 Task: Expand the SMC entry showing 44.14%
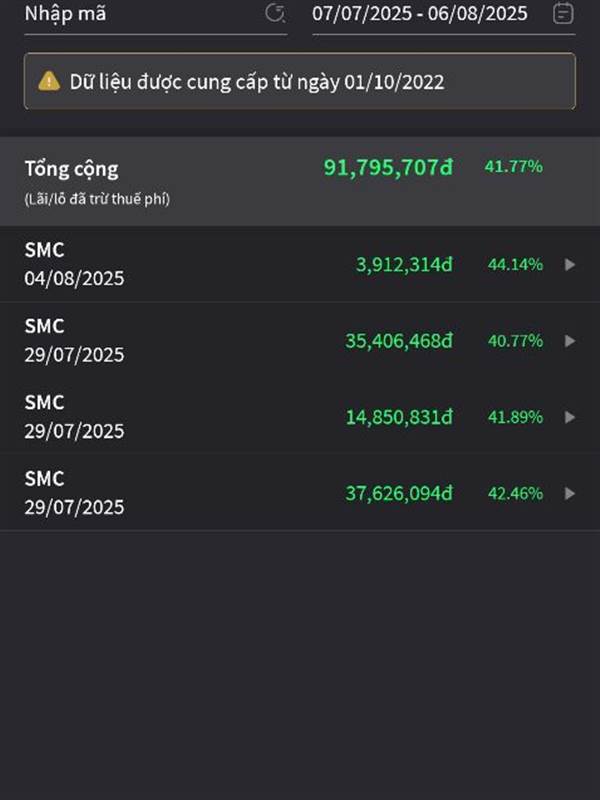click(x=570, y=264)
